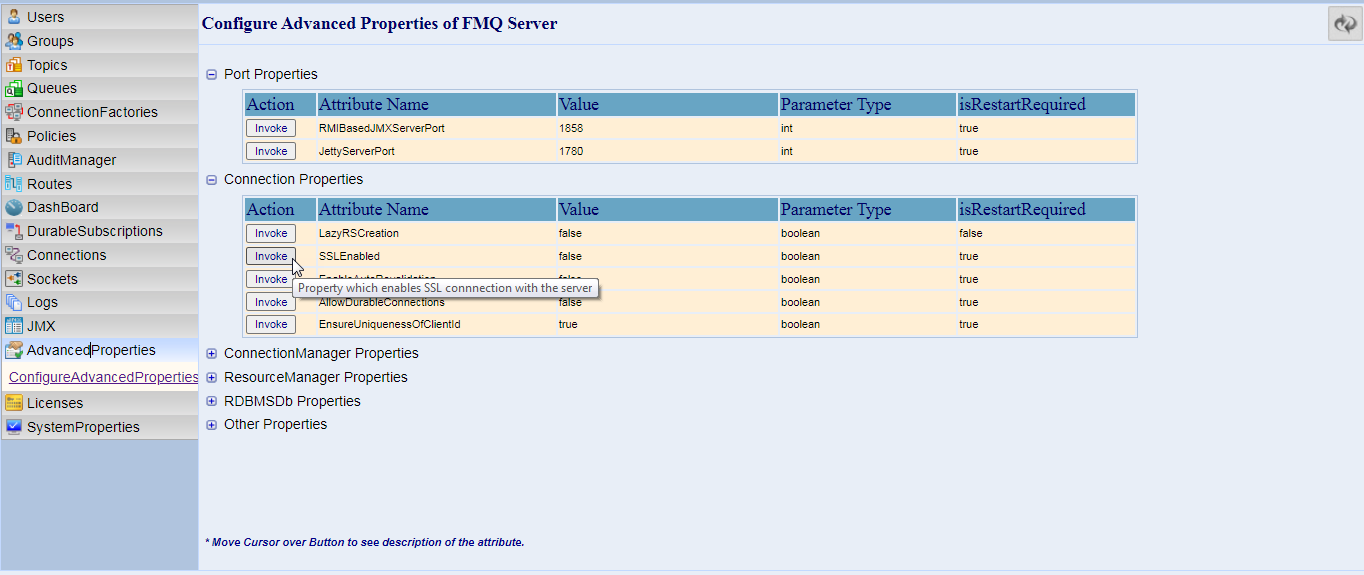Expand the Other Properties section
The height and width of the screenshot is (575, 1364).
click(211, 425)
